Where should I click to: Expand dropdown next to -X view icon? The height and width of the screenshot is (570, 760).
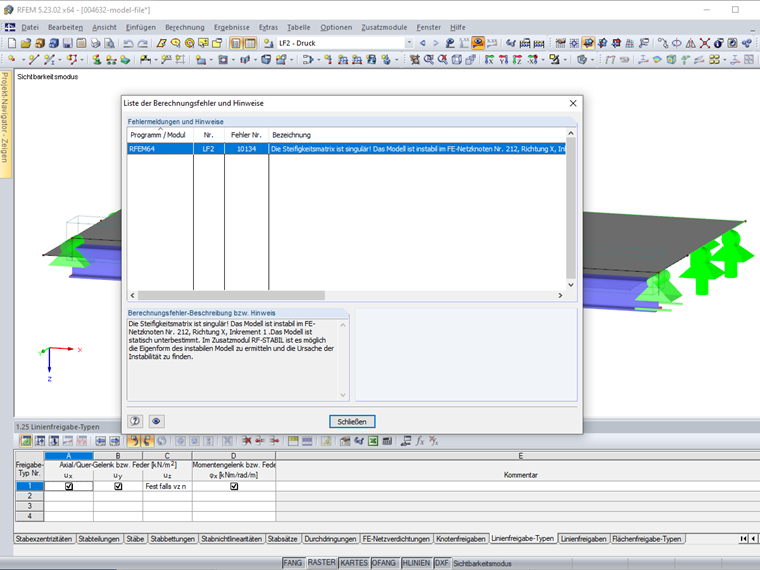point(542,60)
